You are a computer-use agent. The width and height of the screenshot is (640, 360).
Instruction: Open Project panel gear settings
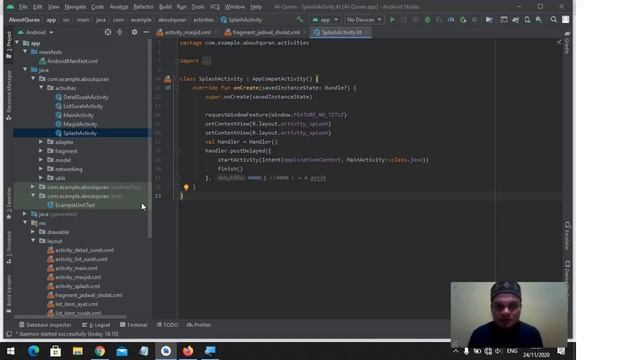point(134,32)
